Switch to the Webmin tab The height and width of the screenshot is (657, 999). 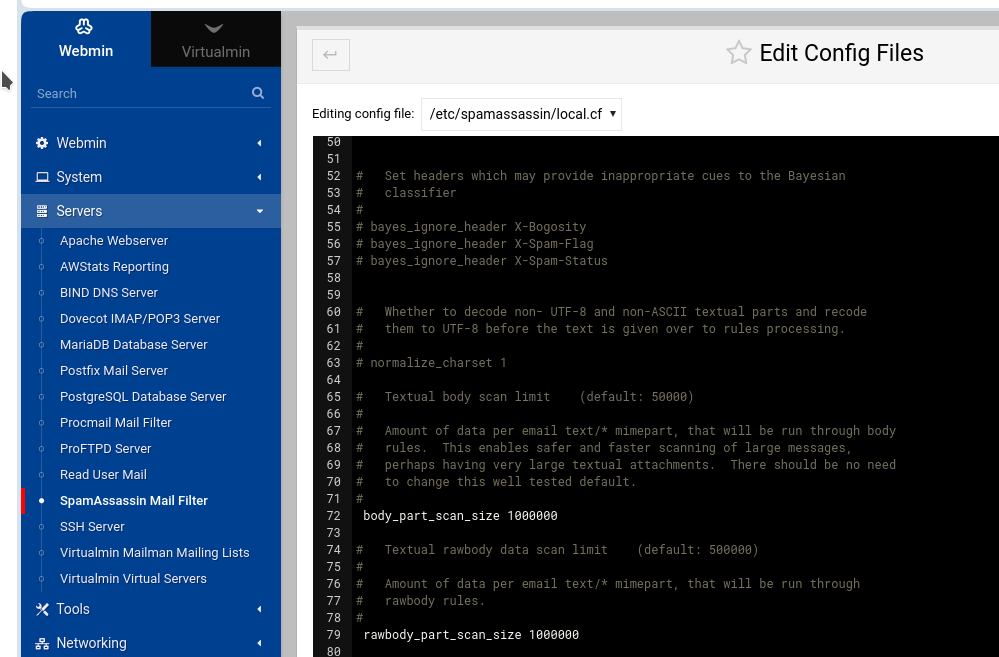(x=86, y=39)
